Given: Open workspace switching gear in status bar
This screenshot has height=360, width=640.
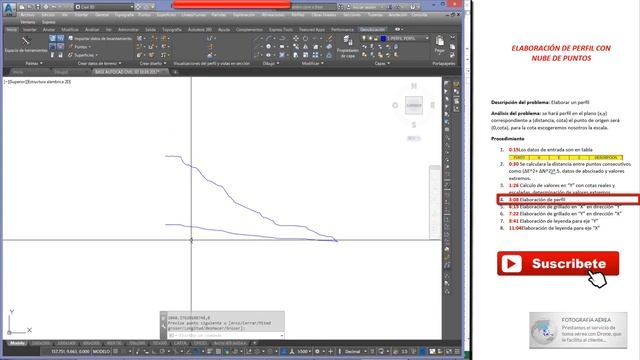Looking at the screenshot, I should coord(318,351).
